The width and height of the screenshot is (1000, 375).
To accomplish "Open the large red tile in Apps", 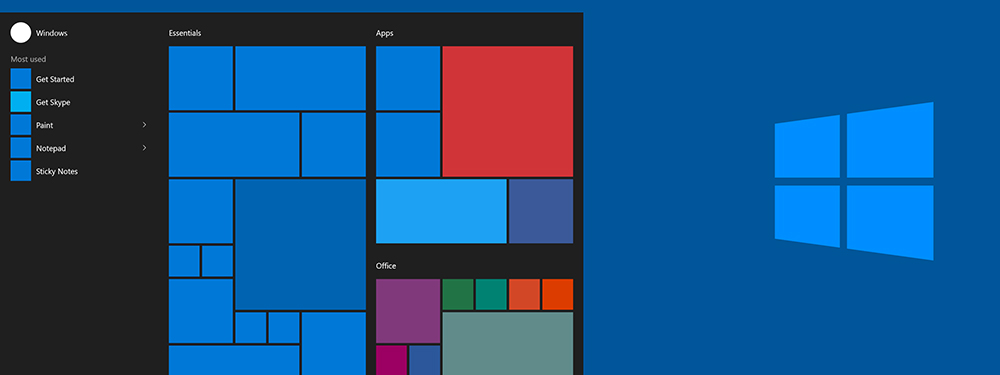I will click(508, 112).
